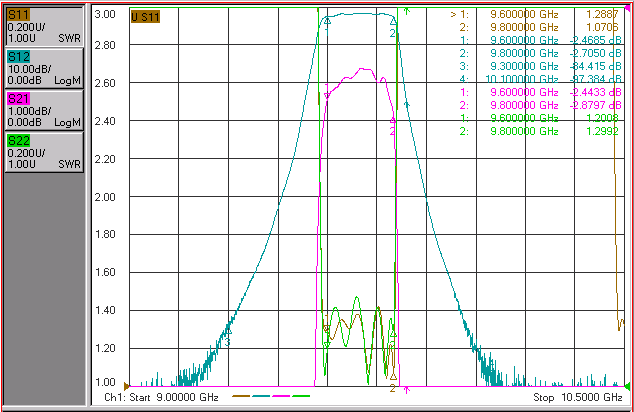Click S11 marker 1 readout value 1.2887
The width and height of the screenshot is (634, 412).
tap(602, 14)
